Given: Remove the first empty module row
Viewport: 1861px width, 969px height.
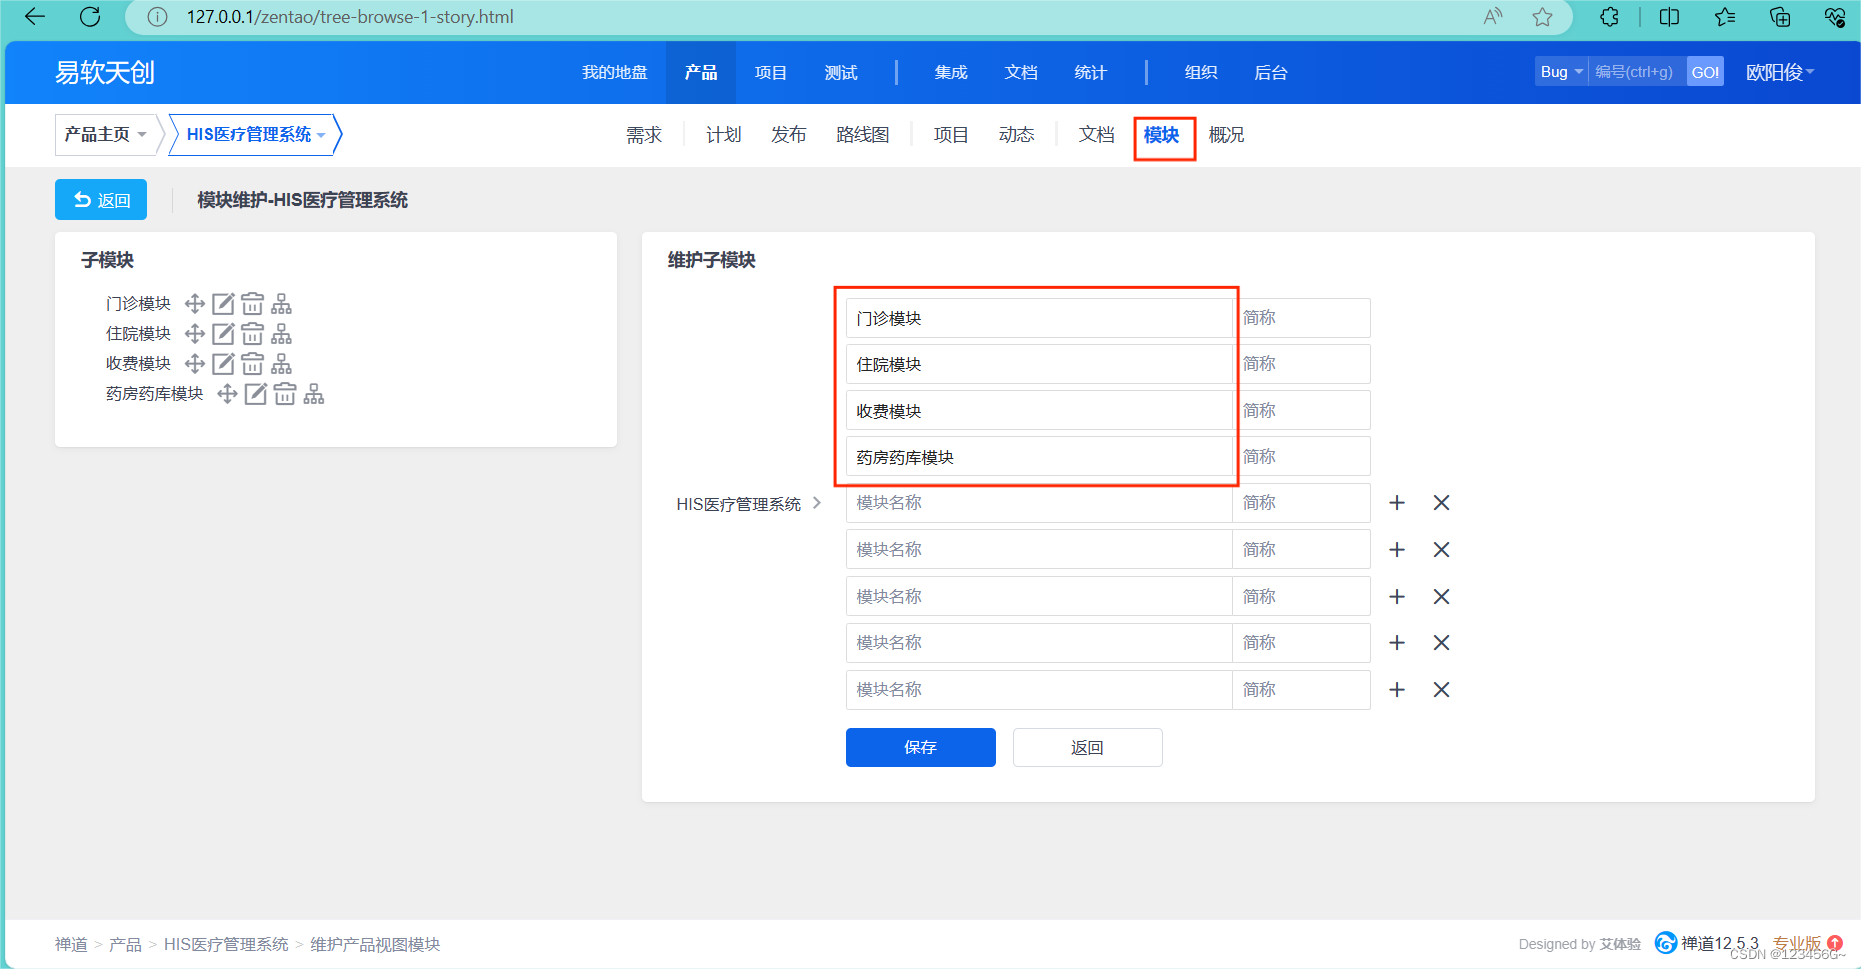Looking at the screenshot, I should (1441, 503).
